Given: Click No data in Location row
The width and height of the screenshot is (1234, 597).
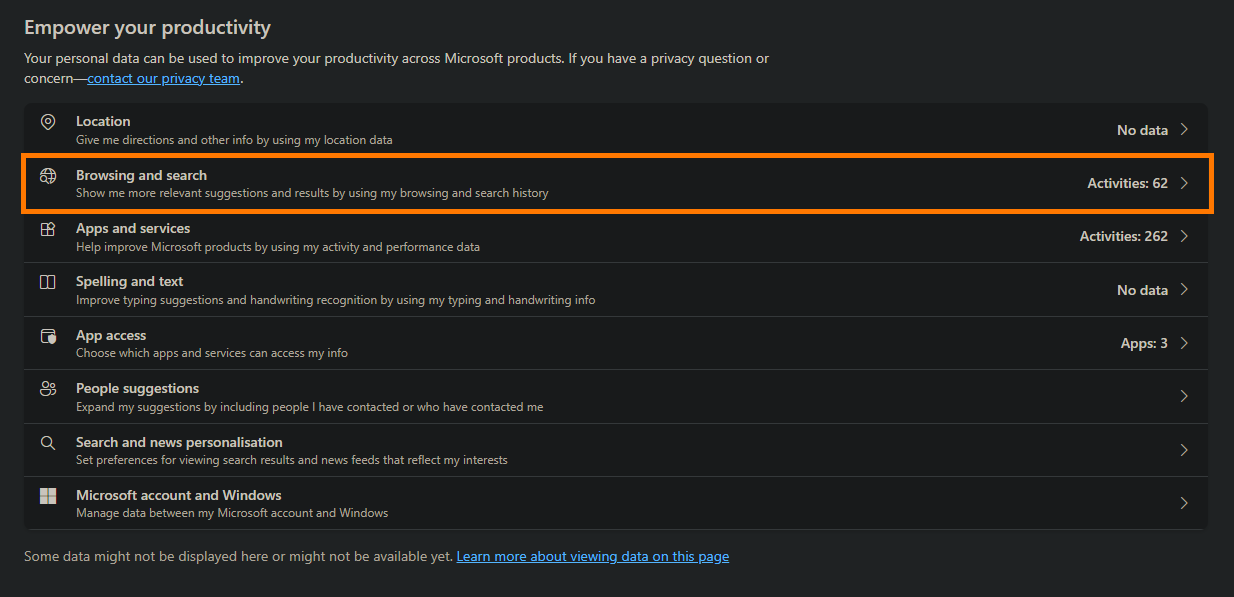Looking at the screenshot, I should (1142, 130).
